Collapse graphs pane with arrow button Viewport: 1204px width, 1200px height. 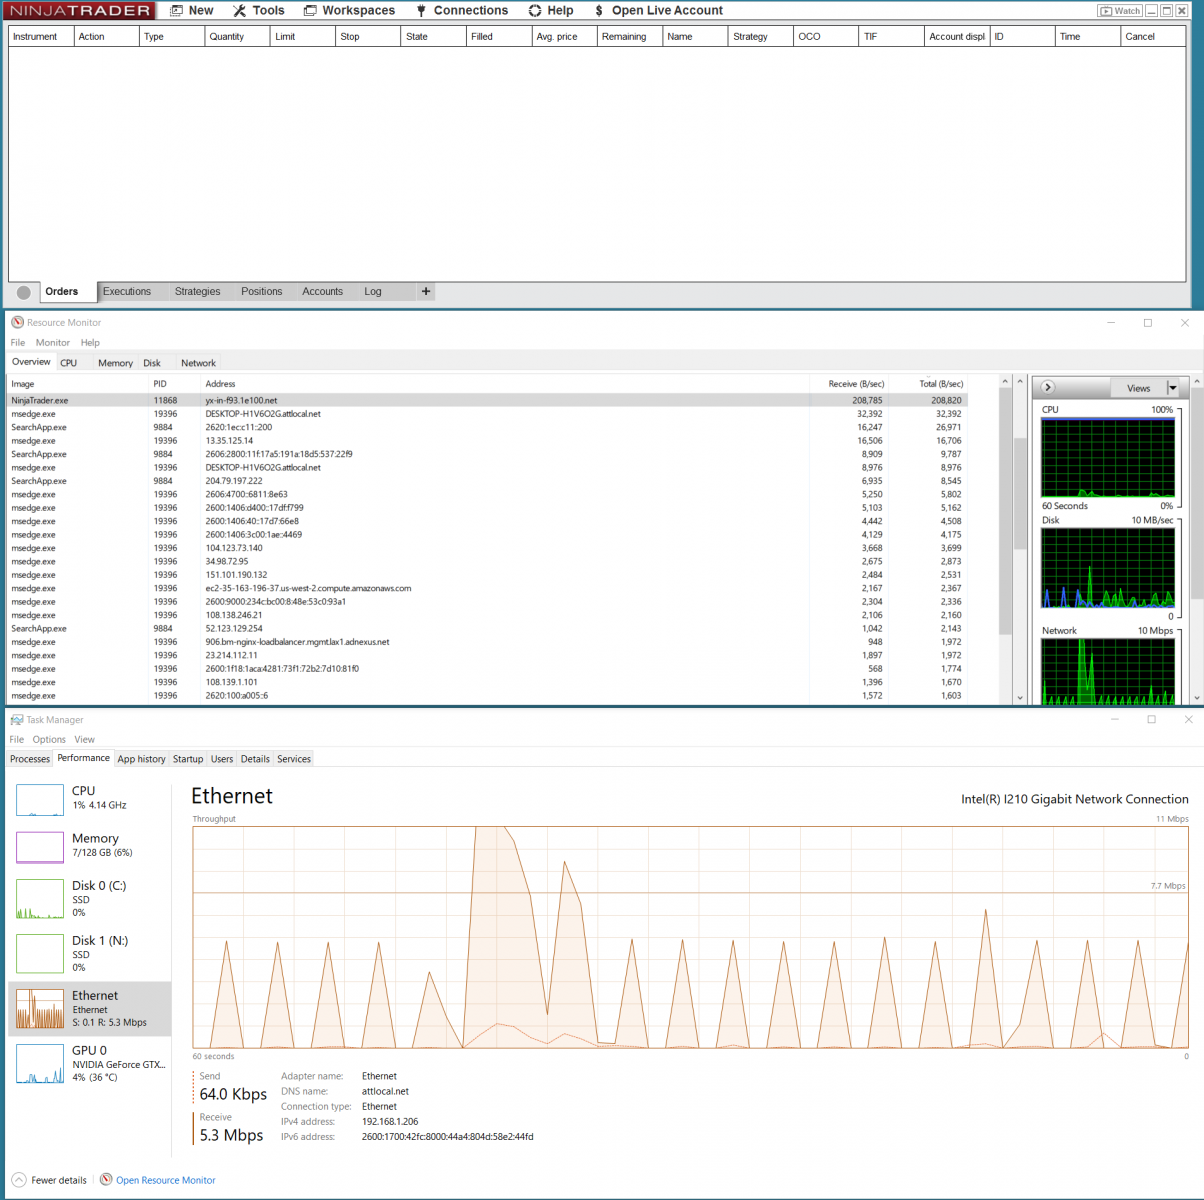pyautogui.click(x=1048, y=387)
